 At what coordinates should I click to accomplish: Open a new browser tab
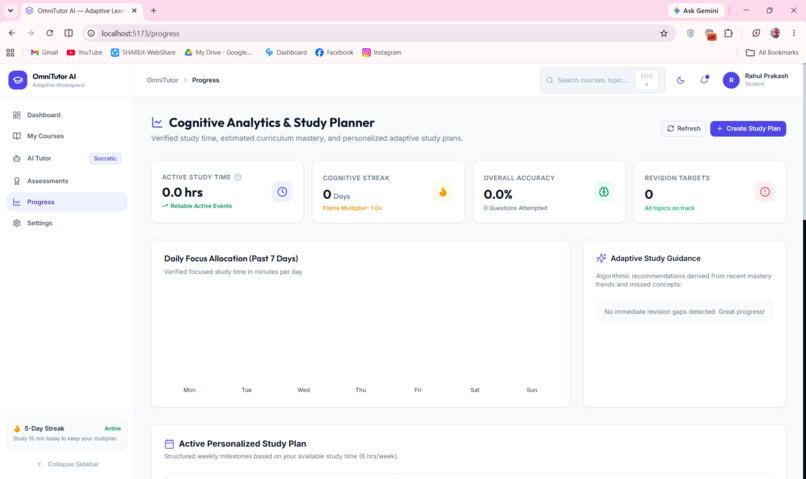click(x=153, y=11)
